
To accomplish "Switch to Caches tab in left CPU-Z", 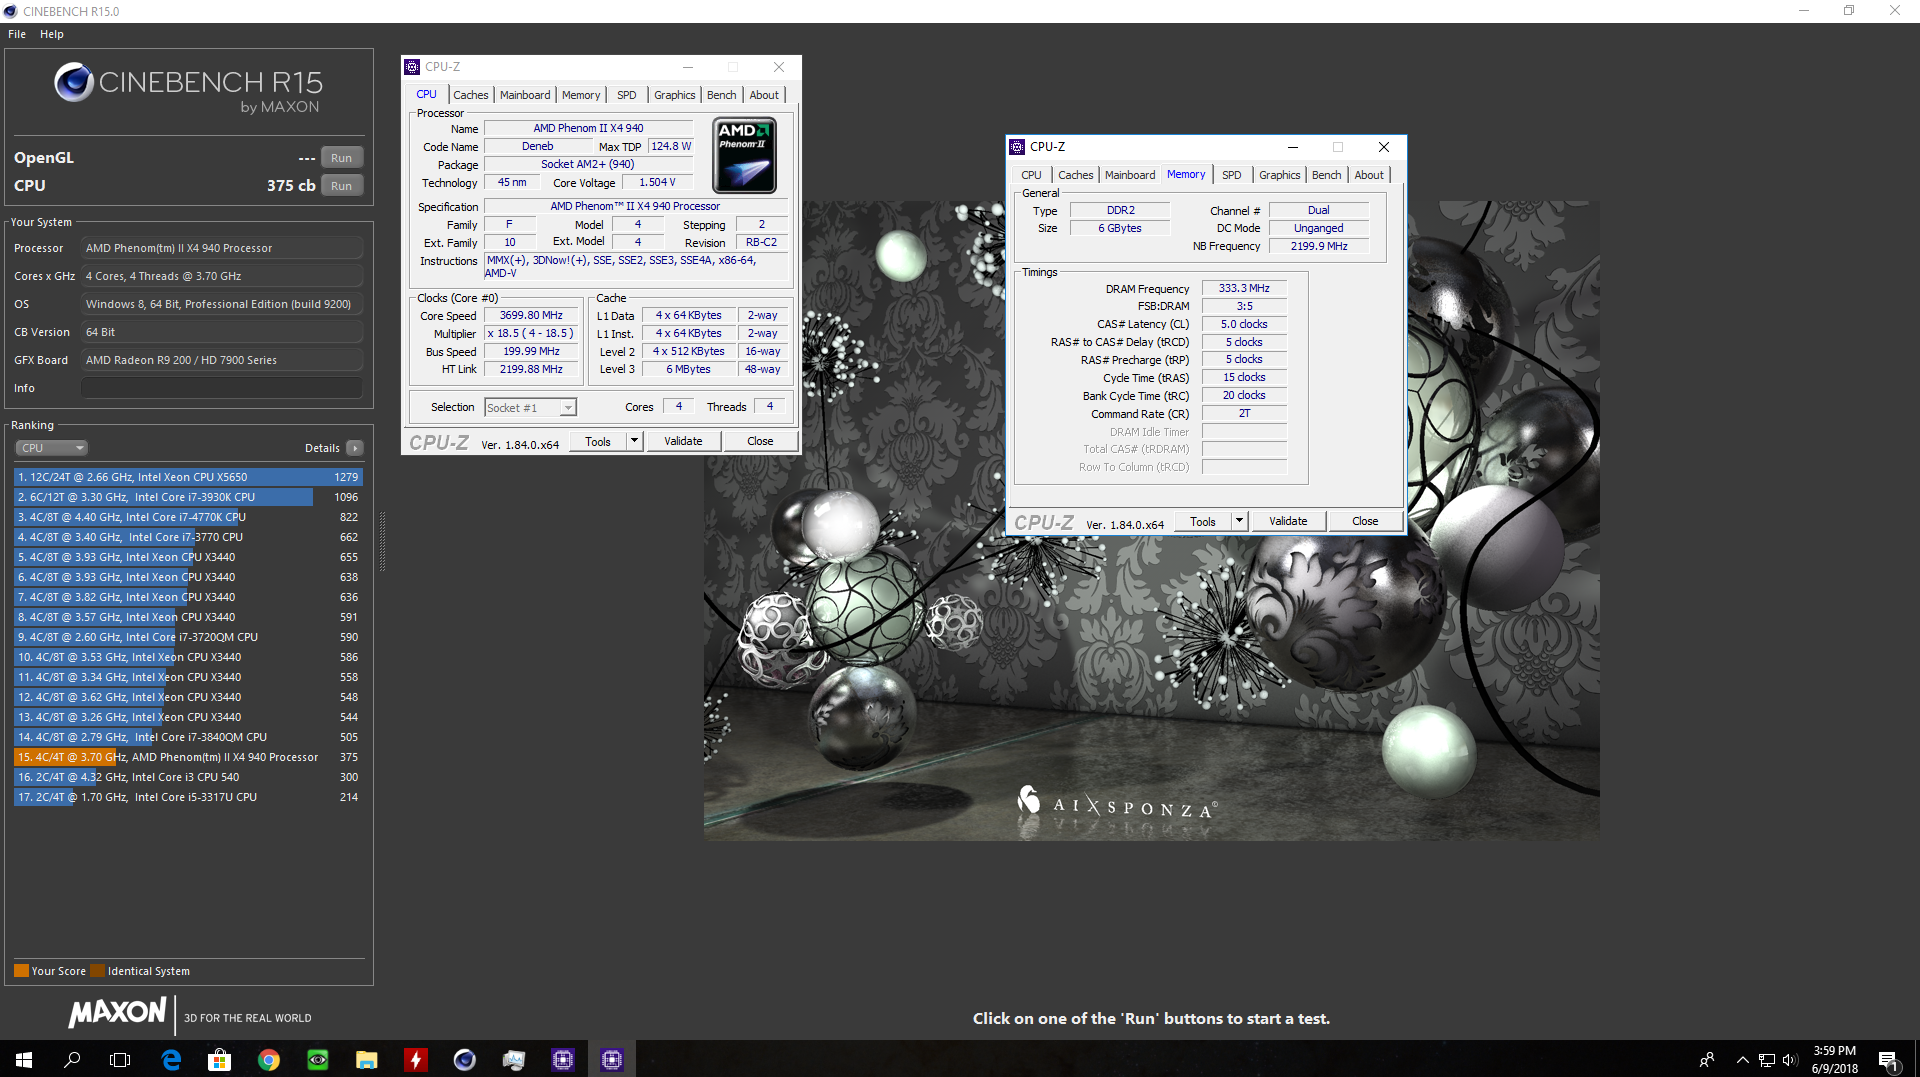I will (471, 95).
